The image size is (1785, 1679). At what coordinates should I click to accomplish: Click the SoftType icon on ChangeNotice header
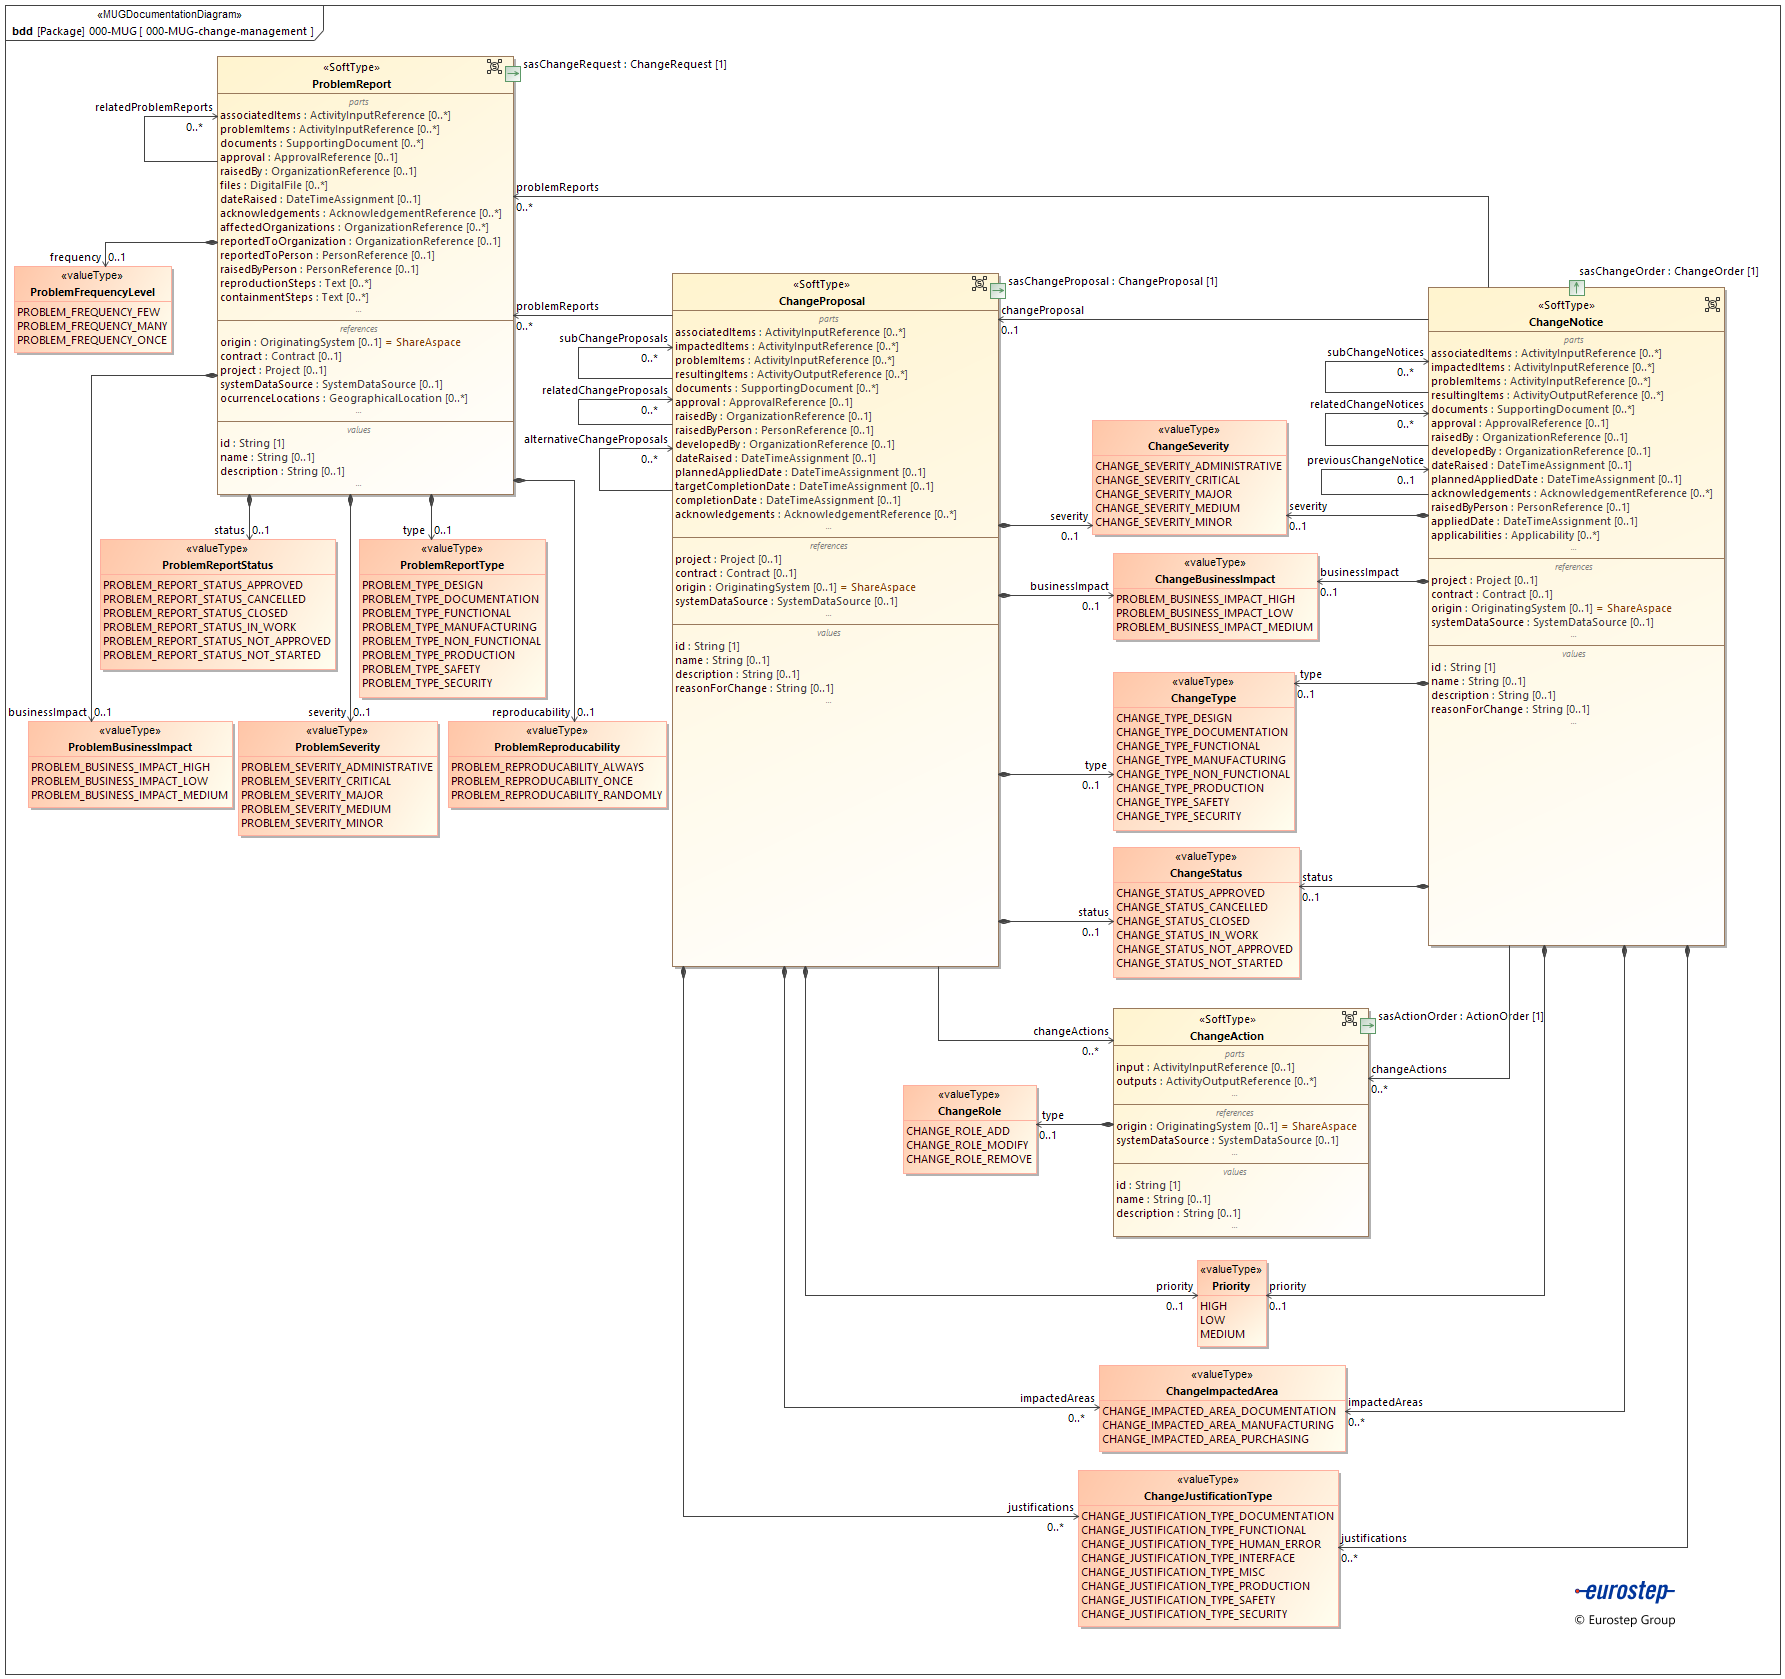(x=1714, y=303)
